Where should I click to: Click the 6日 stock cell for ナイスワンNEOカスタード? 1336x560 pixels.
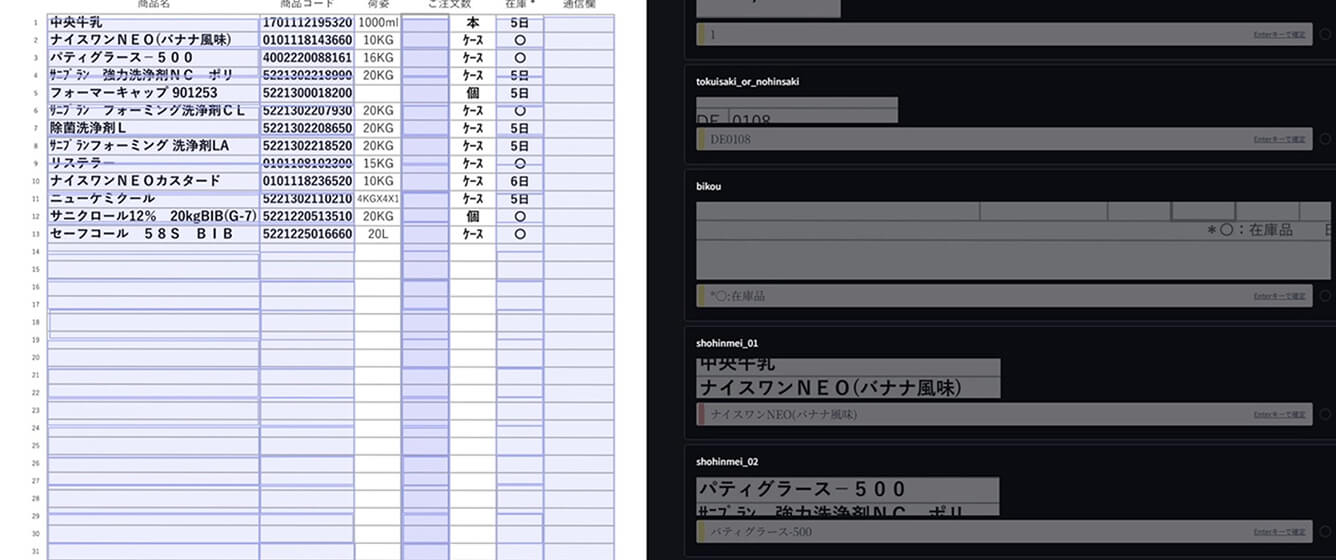[519, 181]
